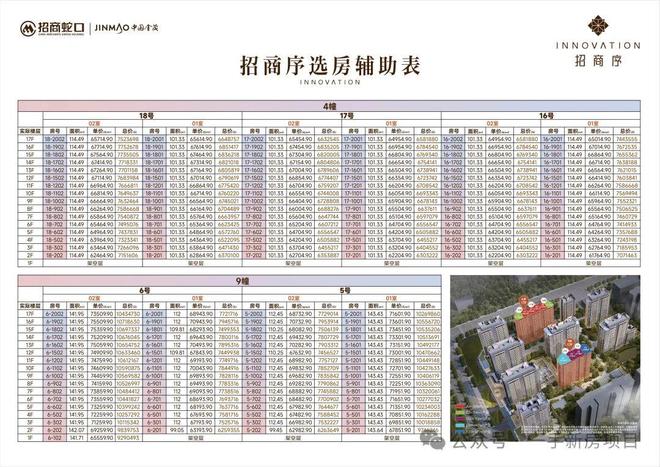Select room cell 18-2002

(55, 139)
